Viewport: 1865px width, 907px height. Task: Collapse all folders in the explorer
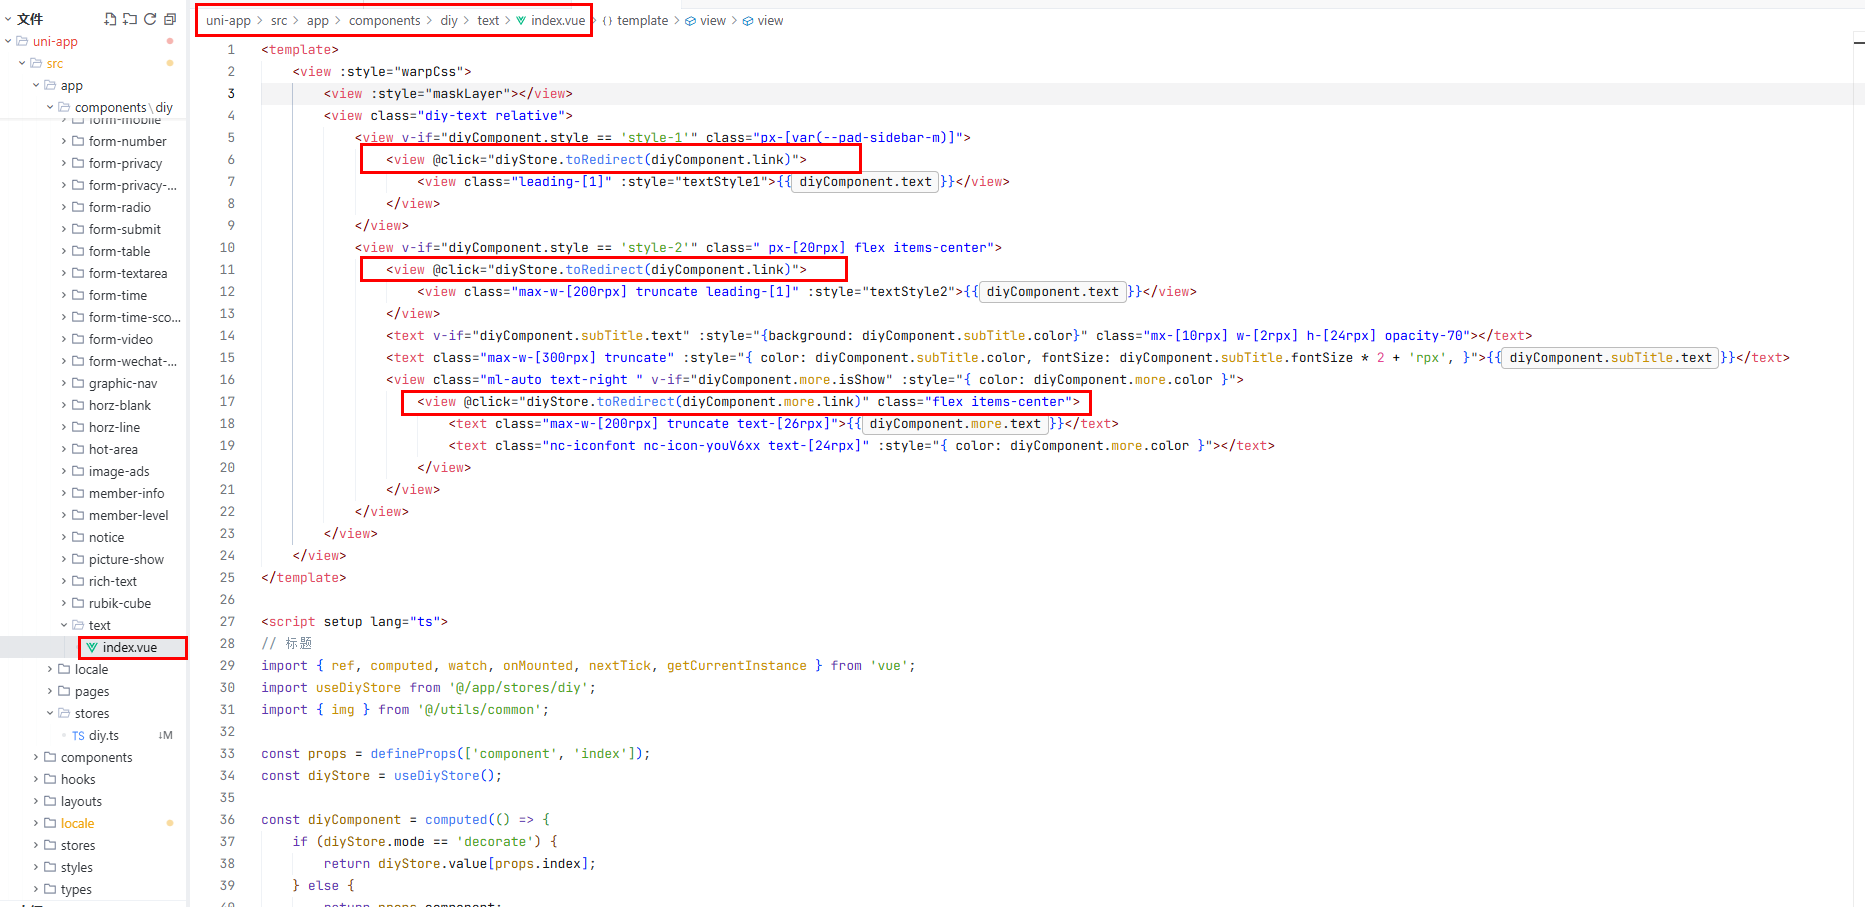tap(170, 19)
